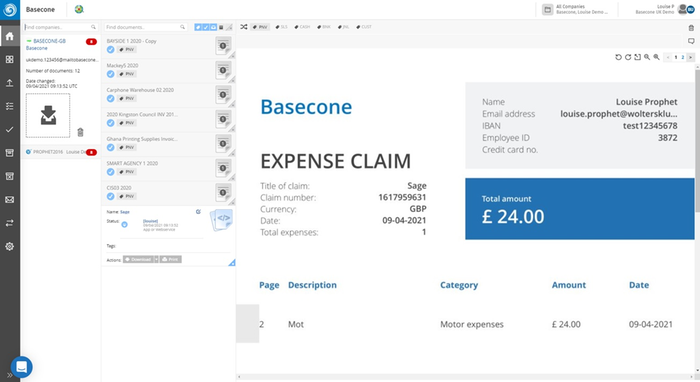This screenshot has height=382, width=700.
Task: Toggle the black square filter button
Action: (x=221, y=27)
